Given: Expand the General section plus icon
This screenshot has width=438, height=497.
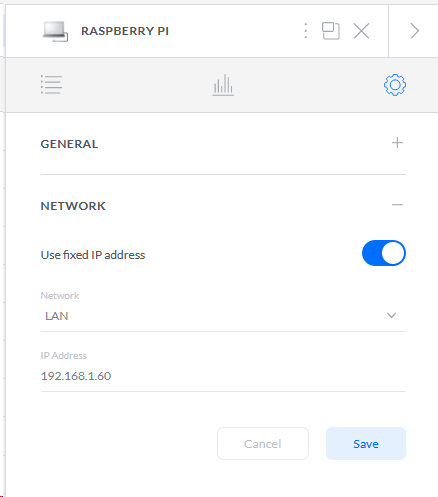Looking at the screenshot, I should coord(397,143).
